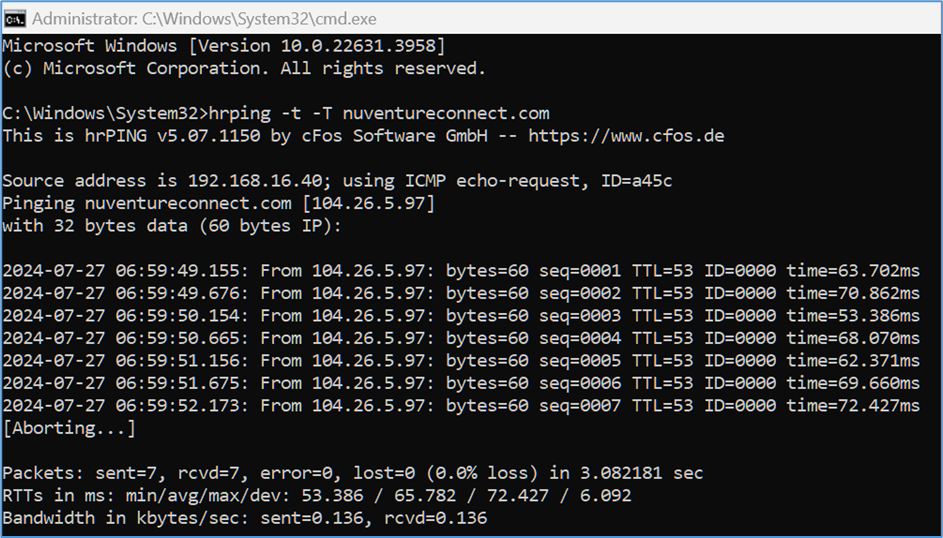Click the seq=0007 reply with time=72.427ms
The width and height of the screenshot is (943, 538).
pos(461,406)
